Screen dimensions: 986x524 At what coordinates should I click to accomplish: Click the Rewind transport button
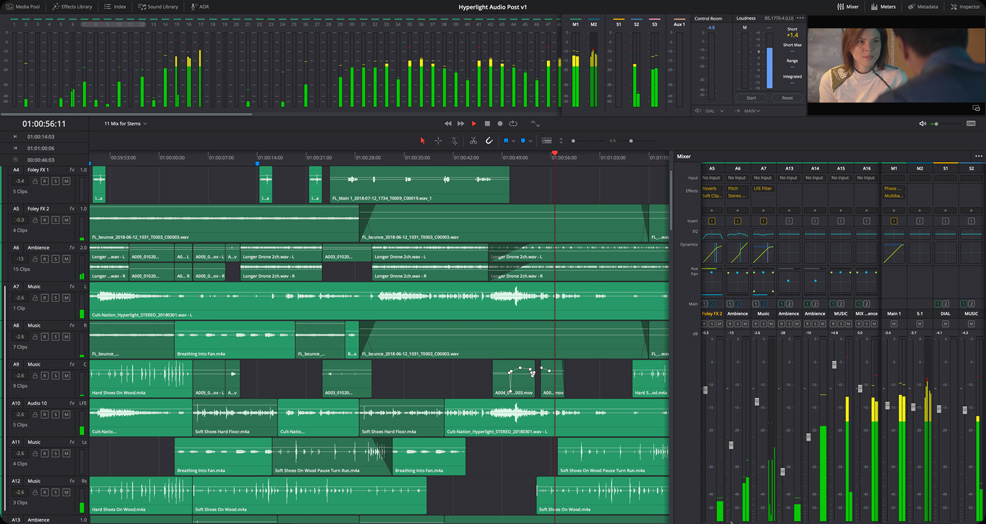click(448, 124)
